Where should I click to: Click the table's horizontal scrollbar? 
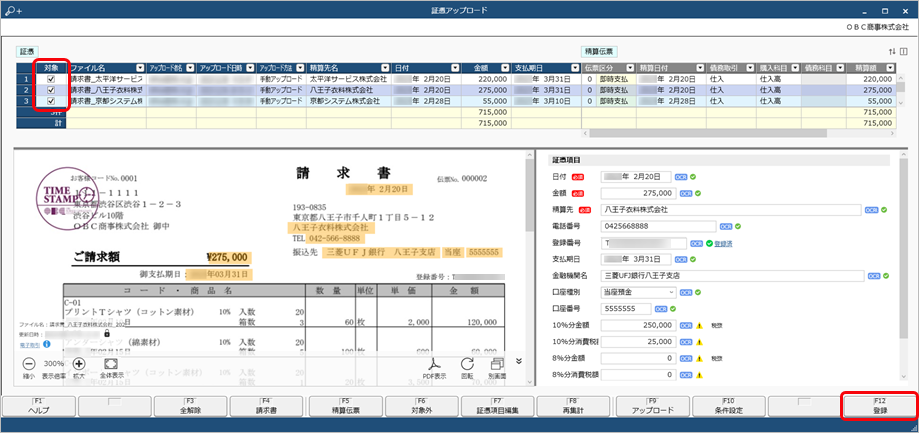click(x=708, y=134)
